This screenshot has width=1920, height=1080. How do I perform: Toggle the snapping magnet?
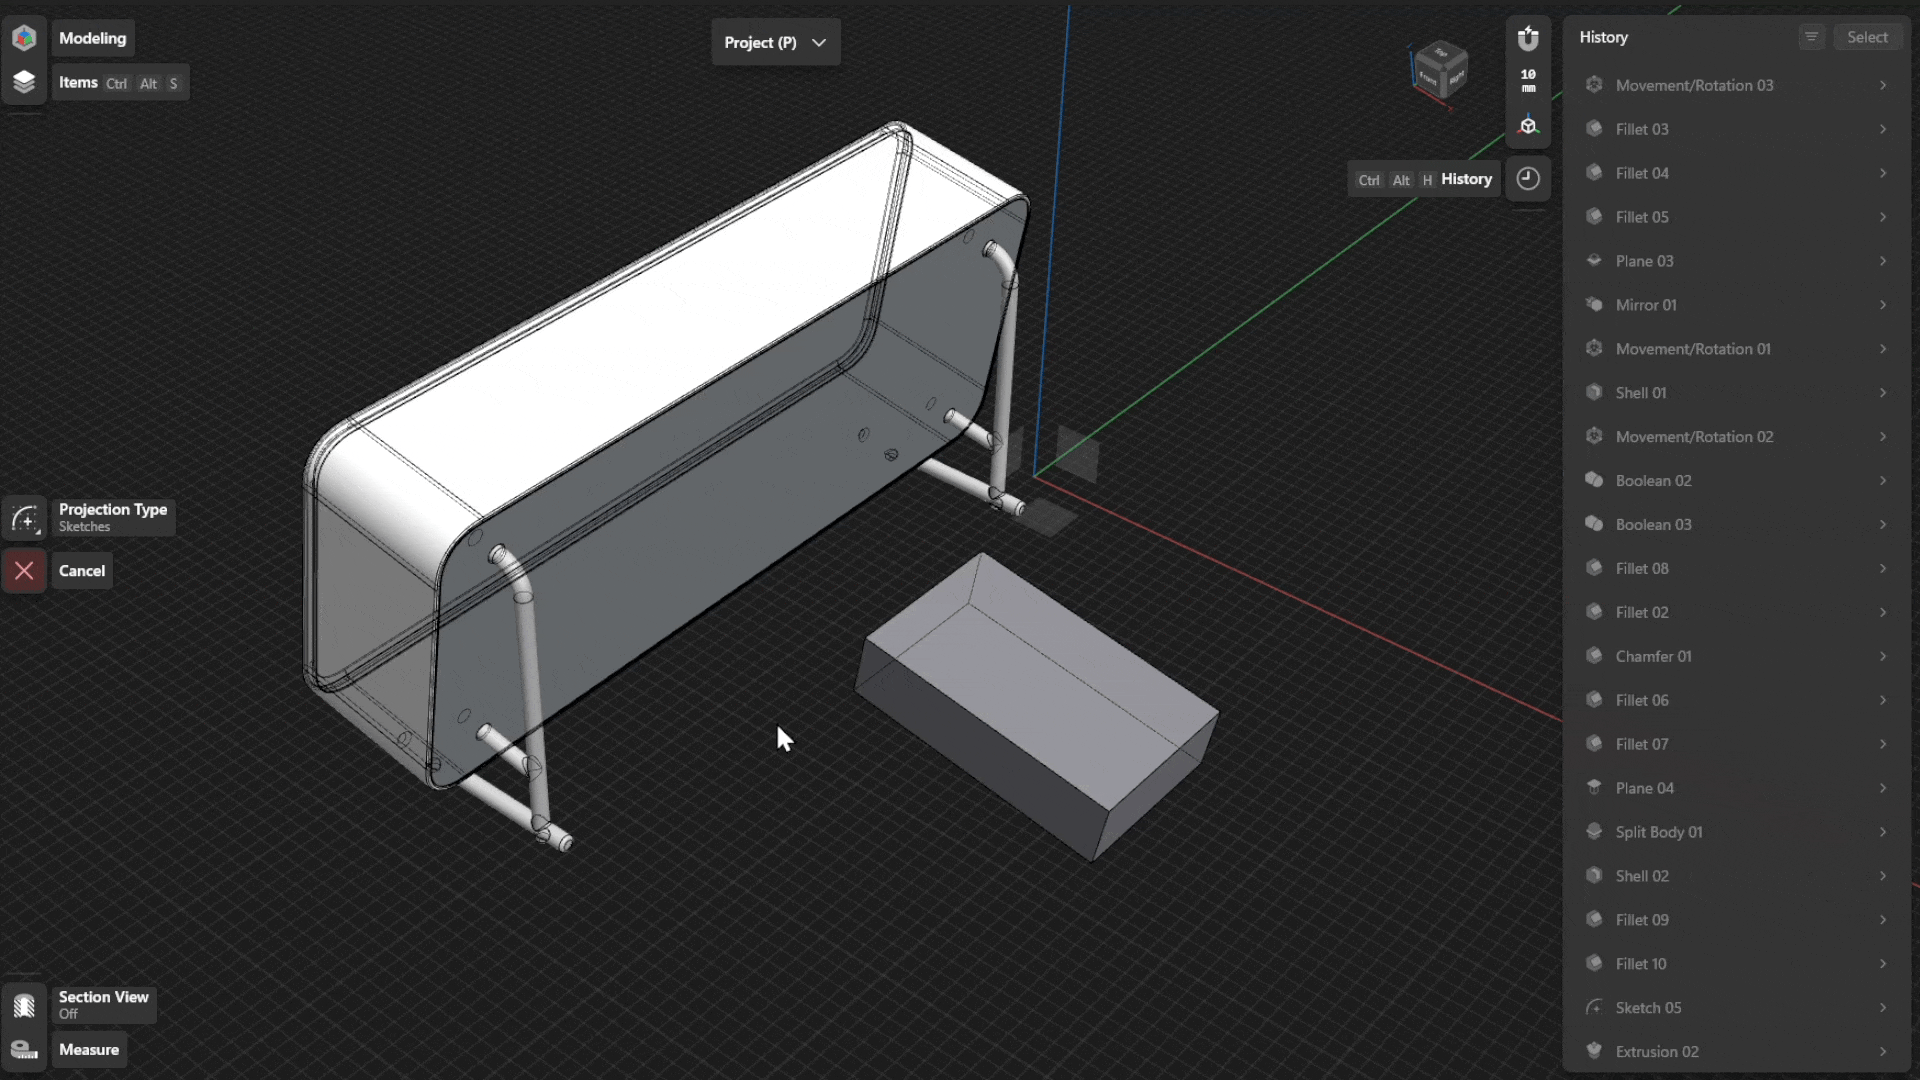(1528, 39)
